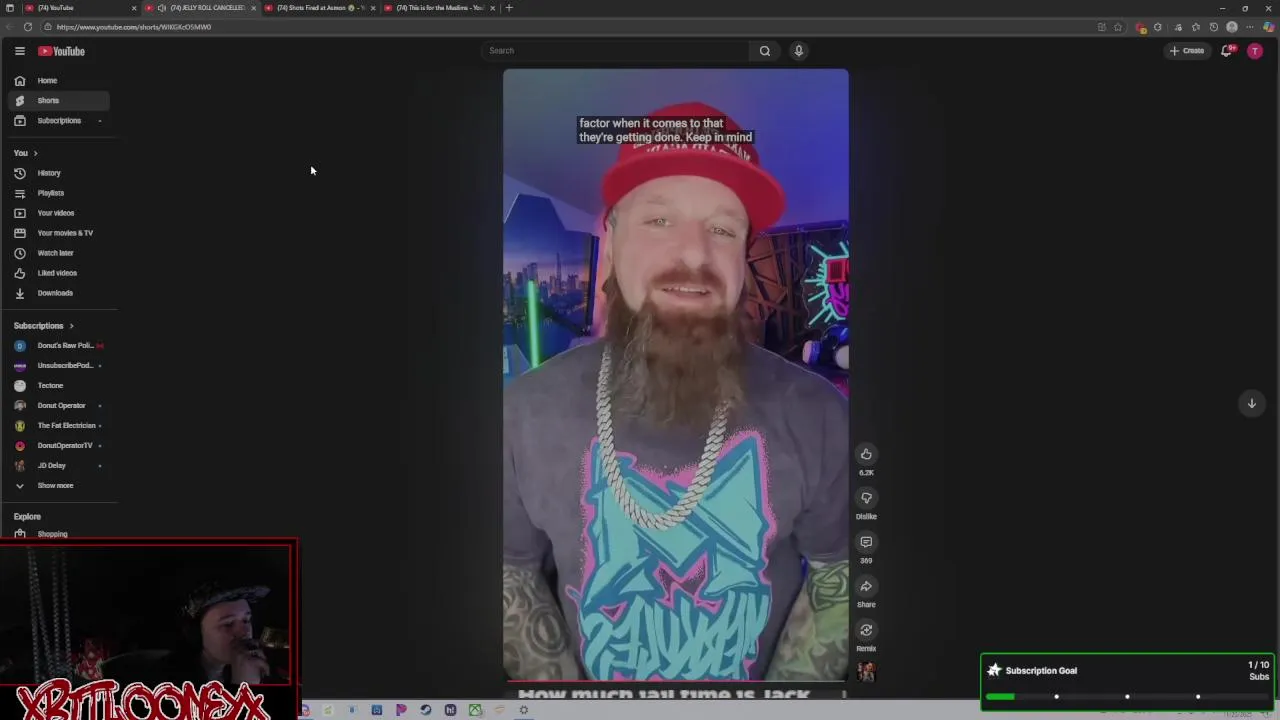Pause the playing Short video

click(x=676, y=375)
